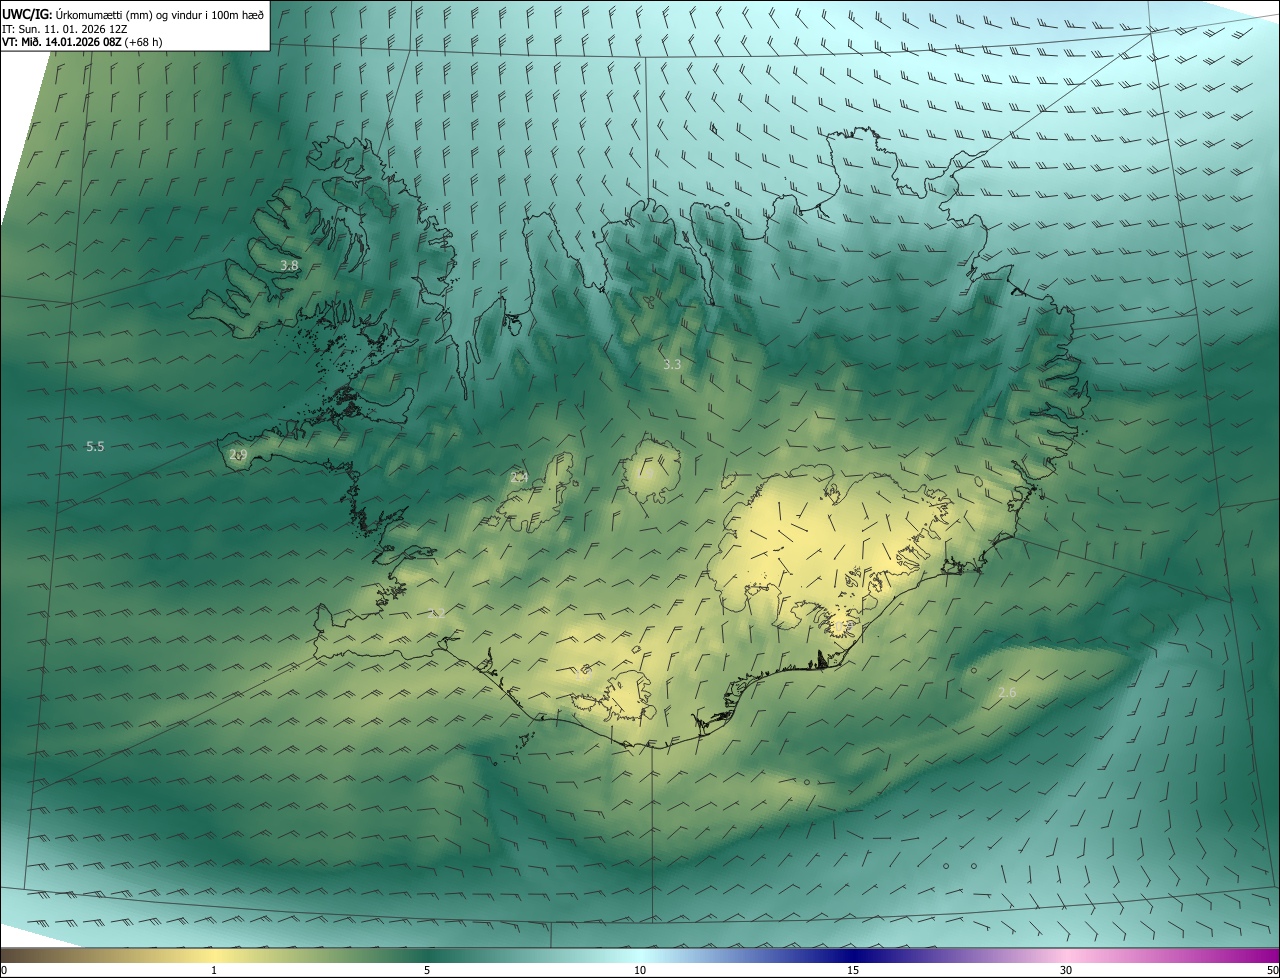Viewport: 1280px width, 978px height.
Task: Click the 5 tick label on the colour scale
Action: tap(427, 971)
